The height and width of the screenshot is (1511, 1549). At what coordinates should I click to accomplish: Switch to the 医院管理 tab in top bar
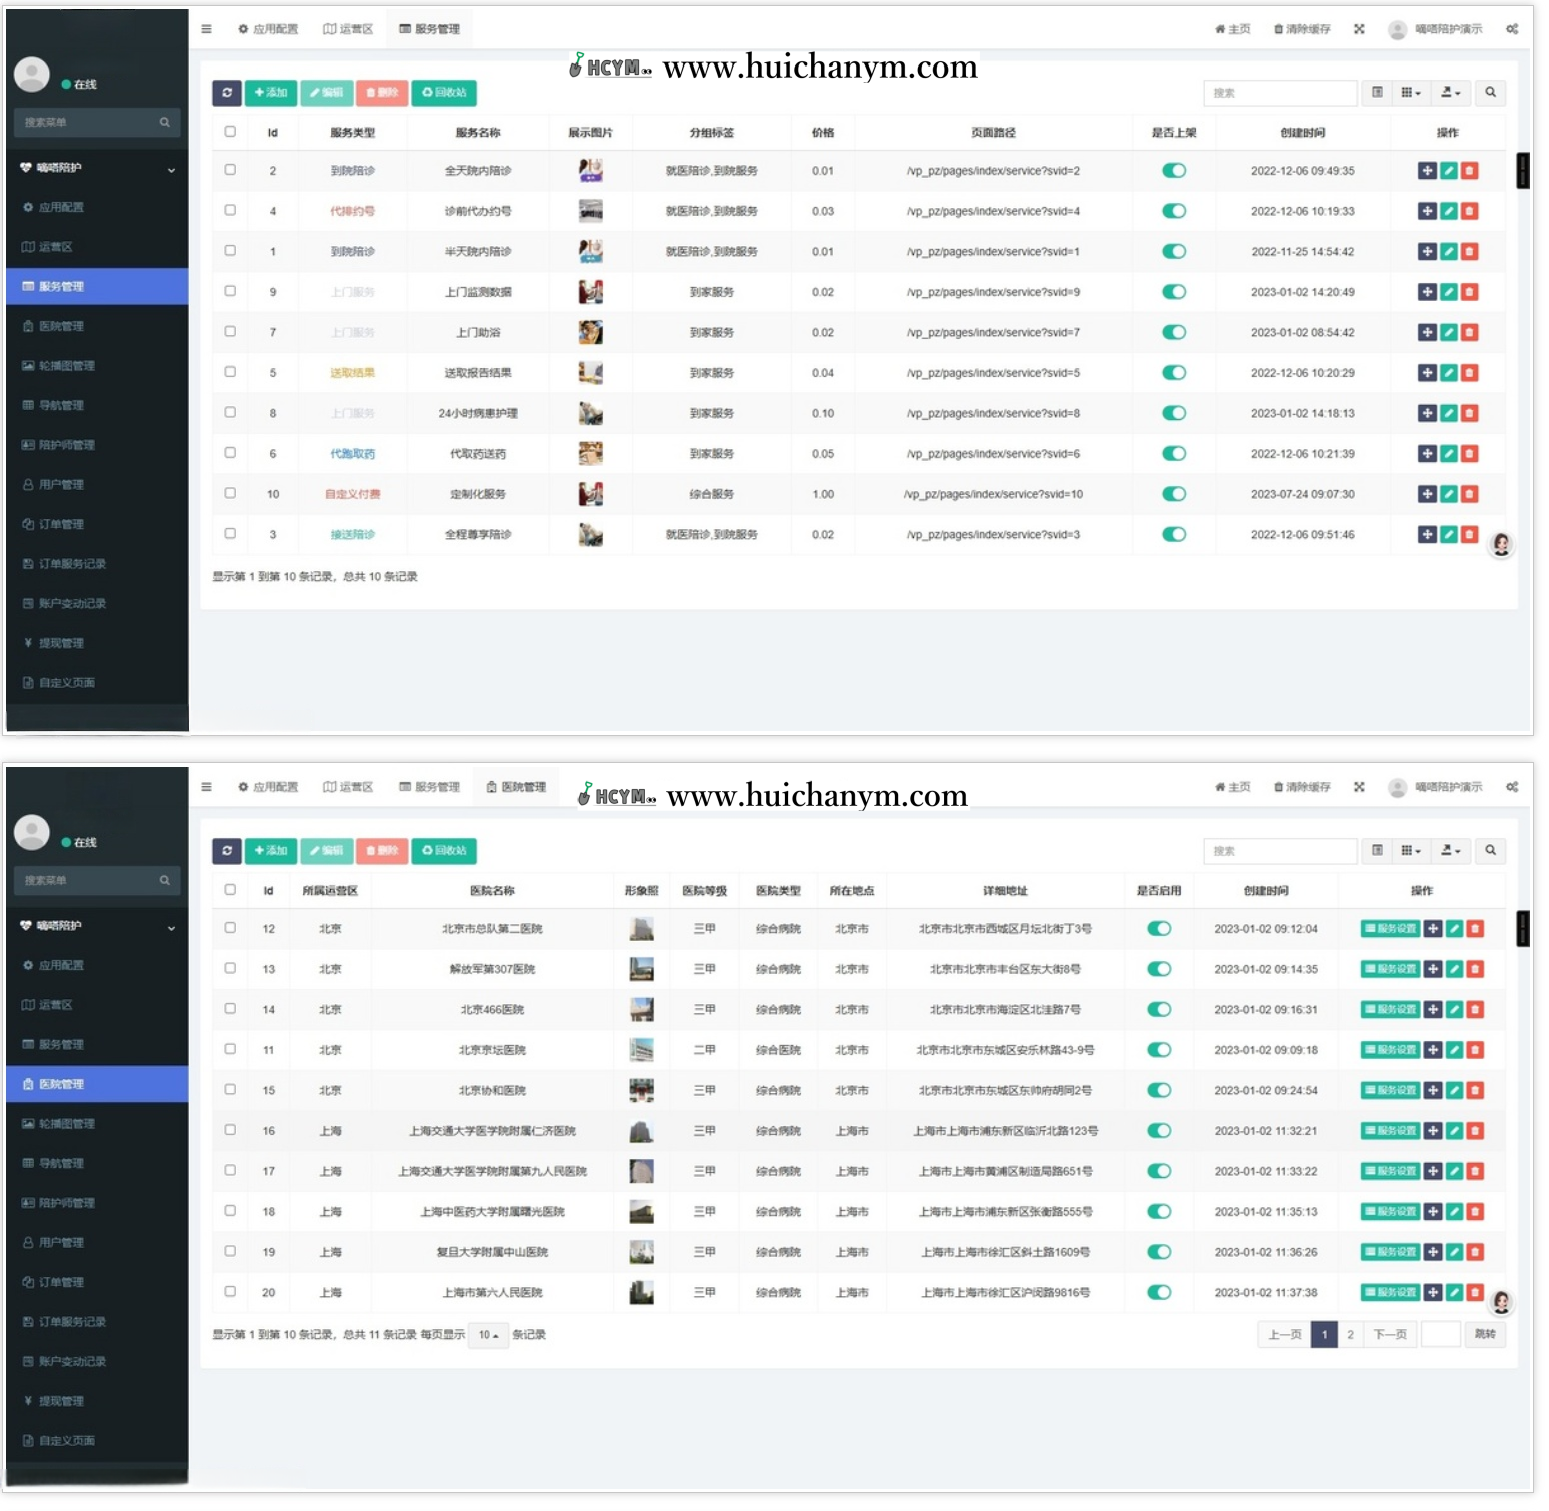[x=516, y=787]
